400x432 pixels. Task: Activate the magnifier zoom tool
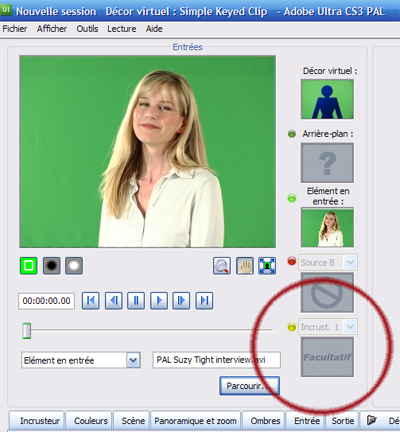click(x=222, y=266)
